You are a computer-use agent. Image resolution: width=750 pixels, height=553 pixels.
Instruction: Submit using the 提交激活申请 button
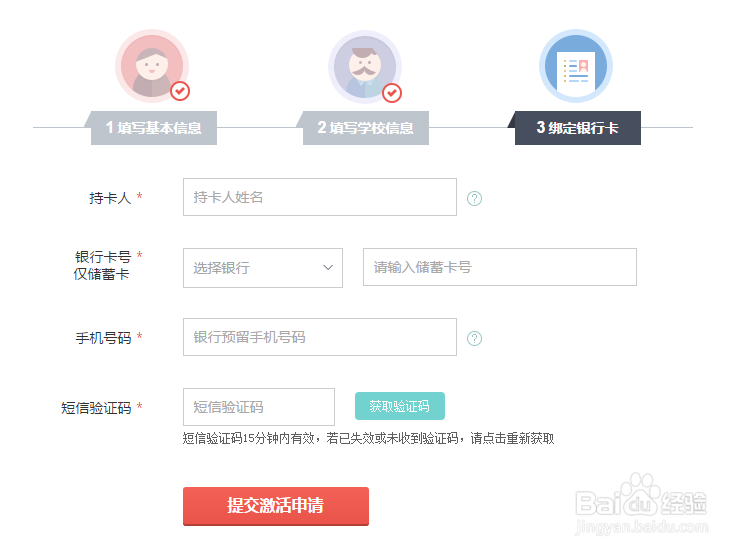[x=276, y=506]
